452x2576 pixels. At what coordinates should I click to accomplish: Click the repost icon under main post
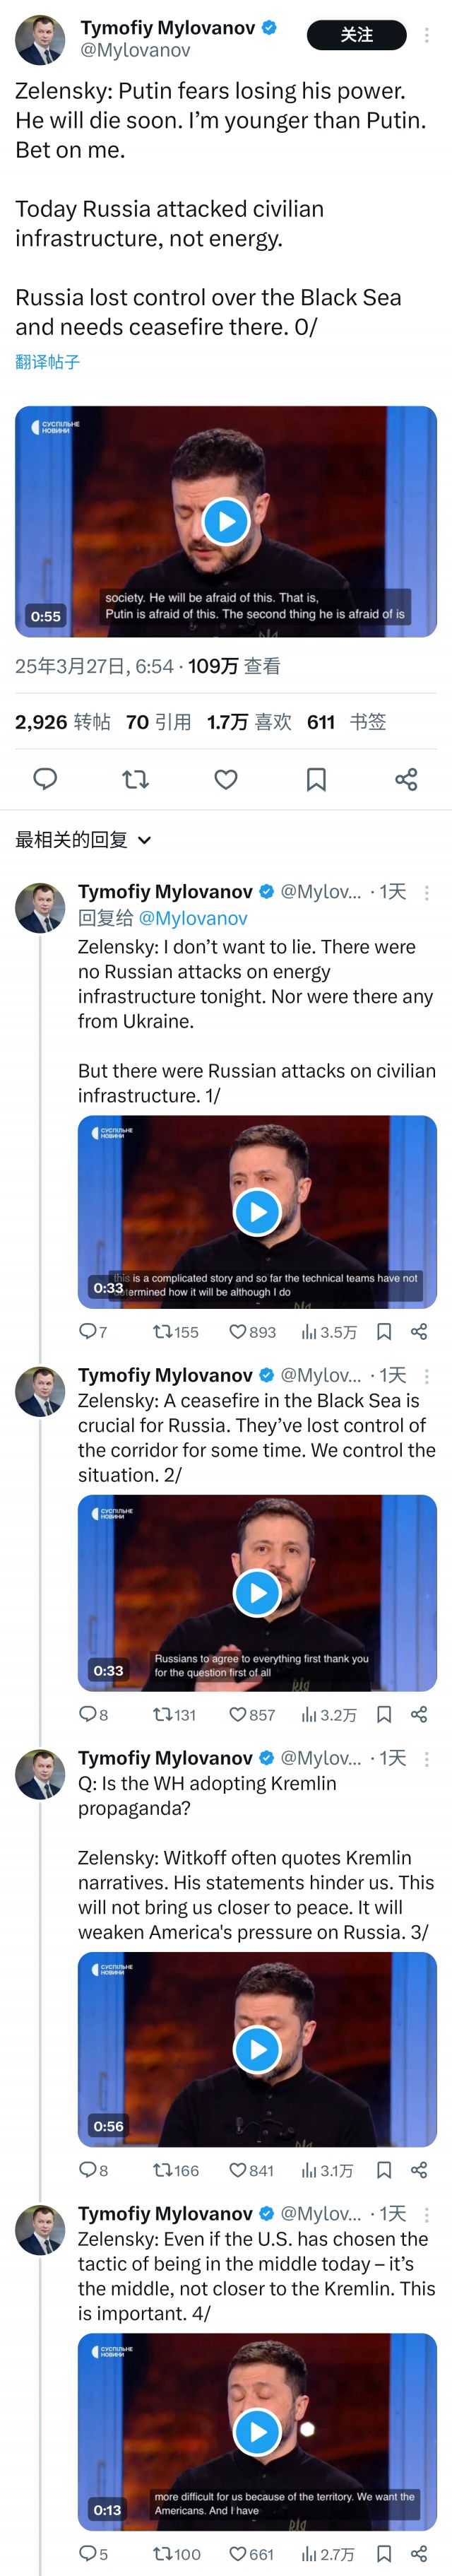135,779
